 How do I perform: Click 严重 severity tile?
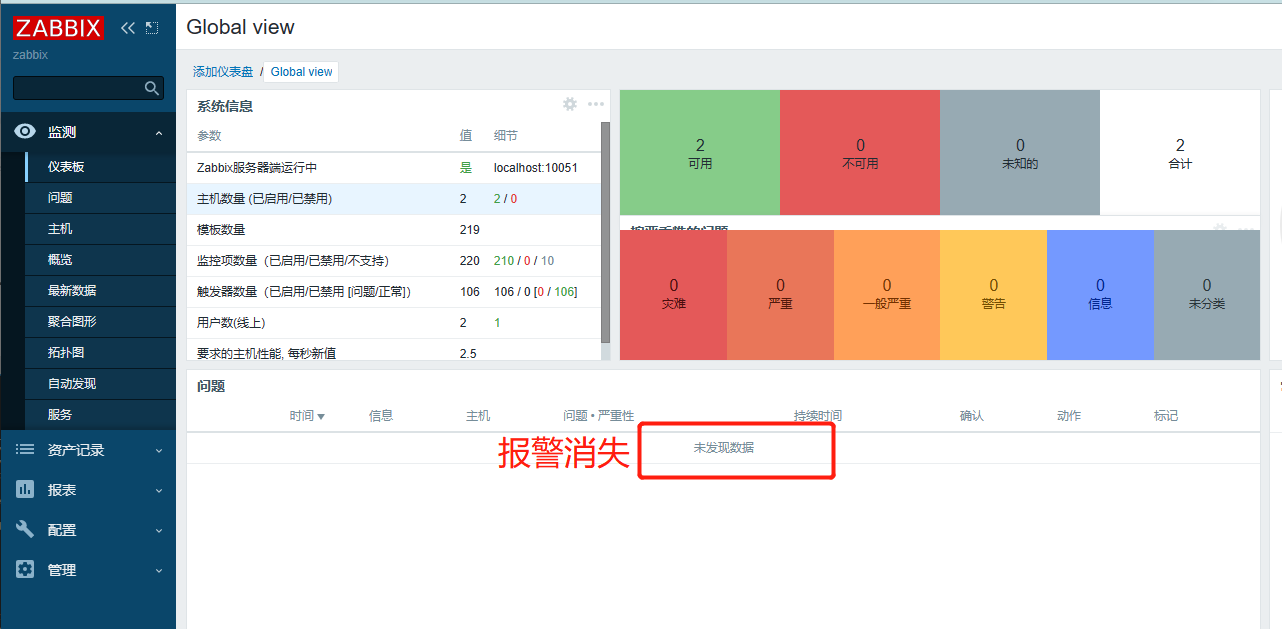[780, 294]
